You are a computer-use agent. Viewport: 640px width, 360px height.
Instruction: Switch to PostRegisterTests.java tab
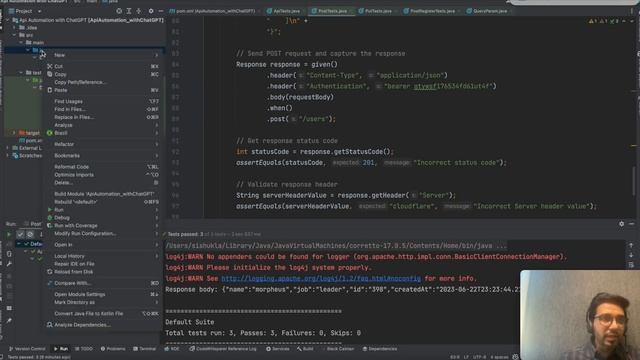coord(430,11)
